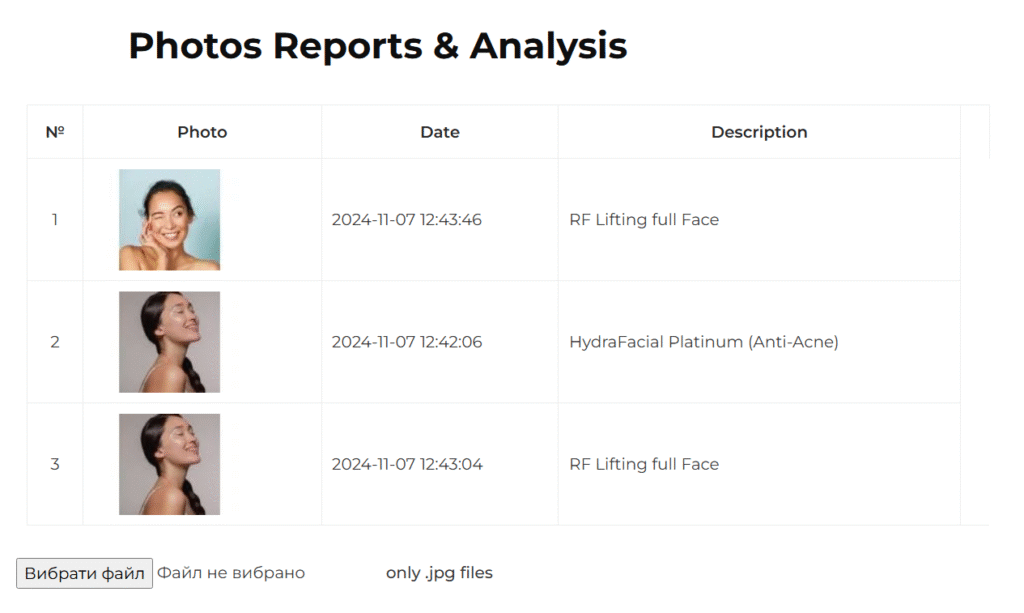Select the date 2024-11-07 12:43:46

click(407, 220)
